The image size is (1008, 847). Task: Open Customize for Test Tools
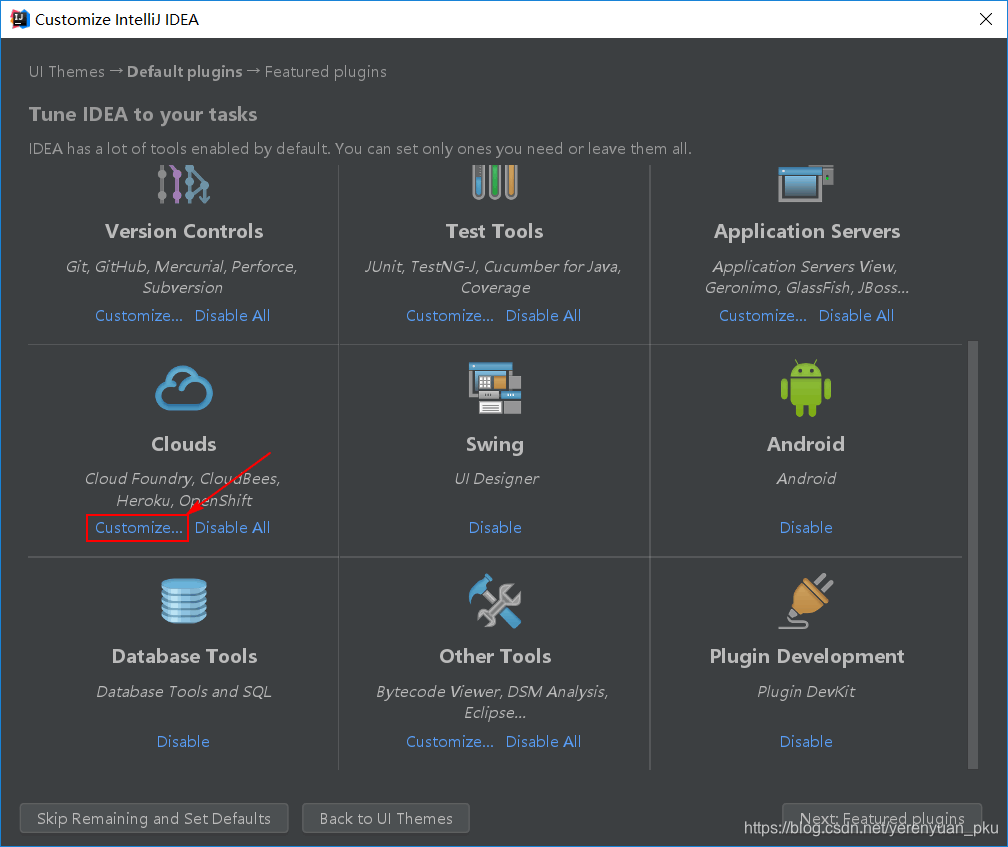(x=450, y=316)
